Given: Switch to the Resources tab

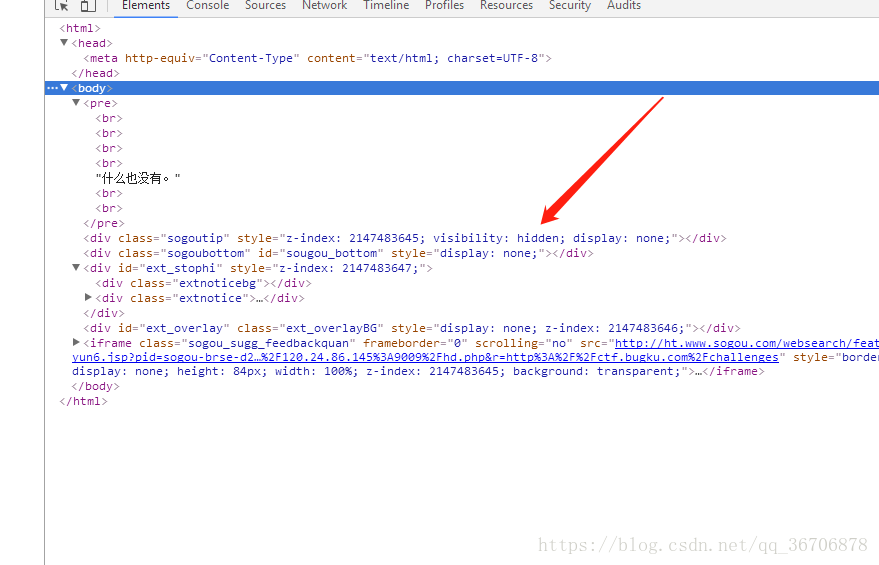Looking at the screenshot, I should coord(506,6).
